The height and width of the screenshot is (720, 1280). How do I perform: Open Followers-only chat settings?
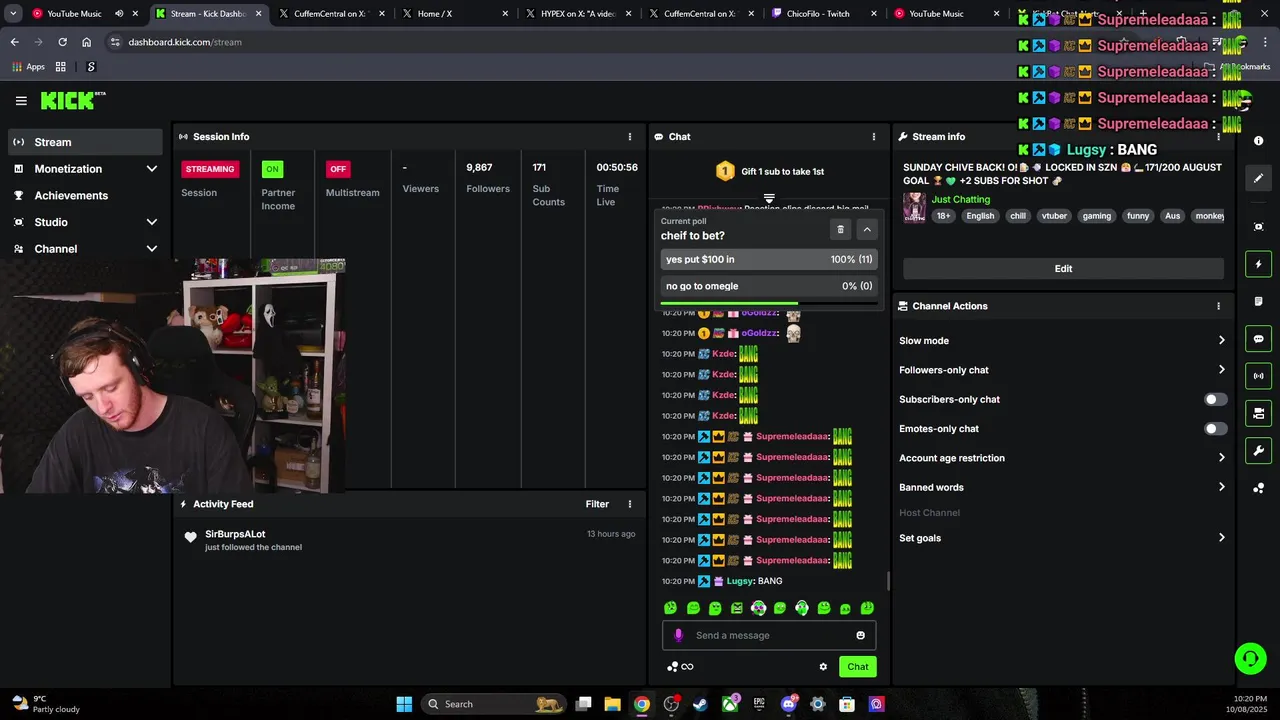[1062, 370]
